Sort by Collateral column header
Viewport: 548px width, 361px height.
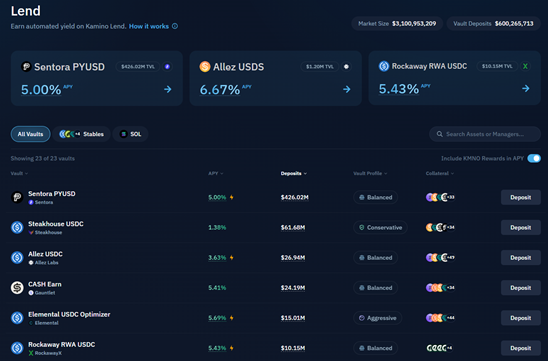click(440, 173)
